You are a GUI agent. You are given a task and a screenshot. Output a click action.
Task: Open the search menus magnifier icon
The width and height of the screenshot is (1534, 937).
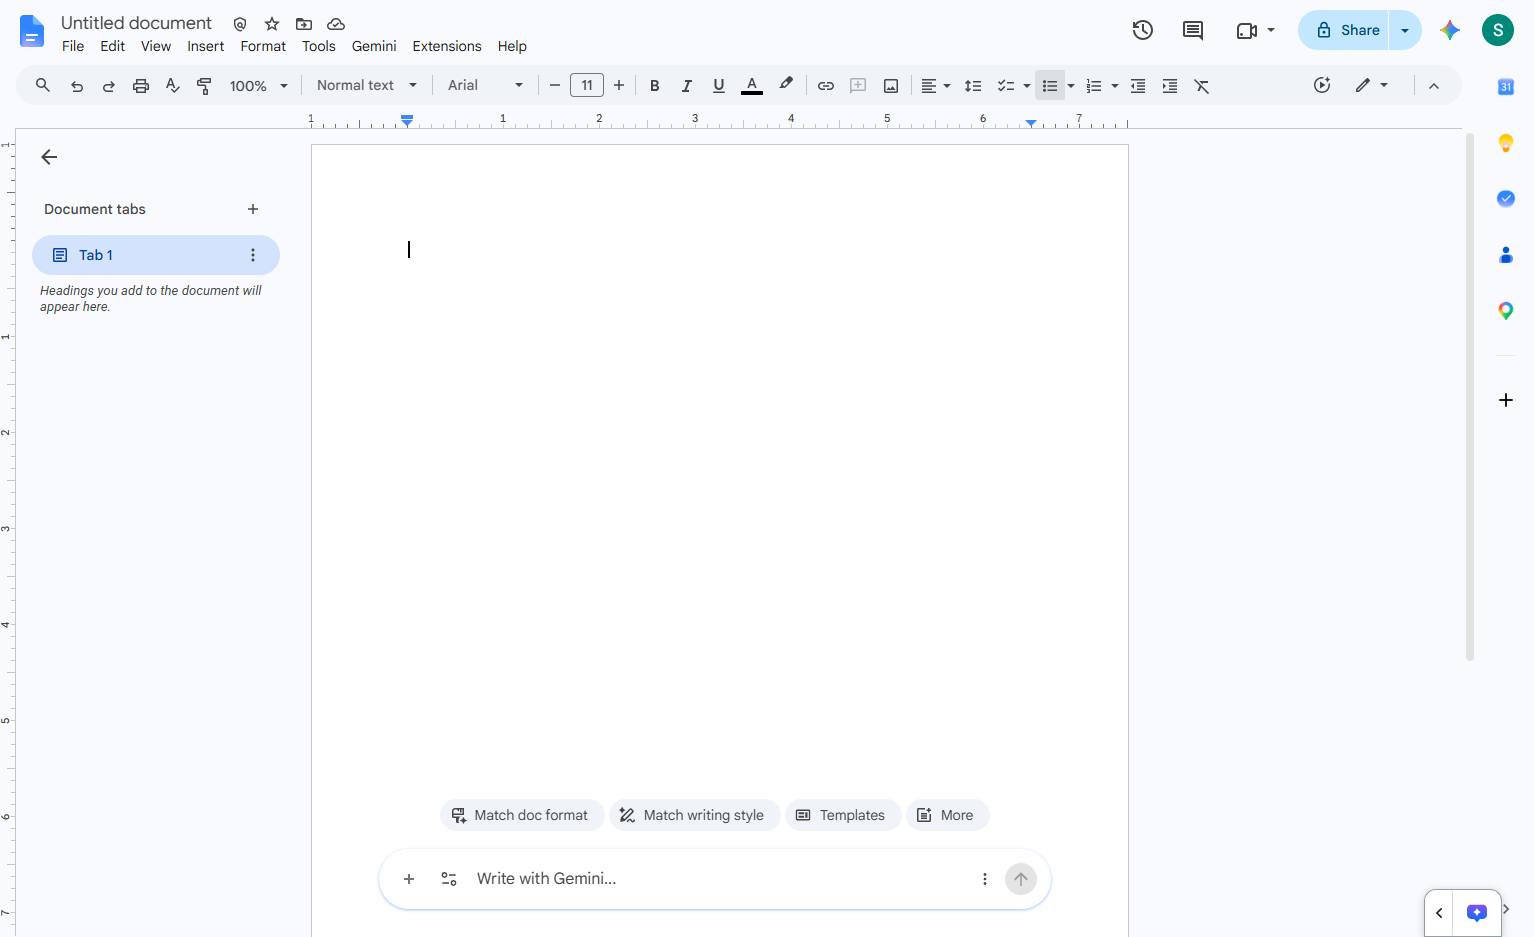click(43, 85)
